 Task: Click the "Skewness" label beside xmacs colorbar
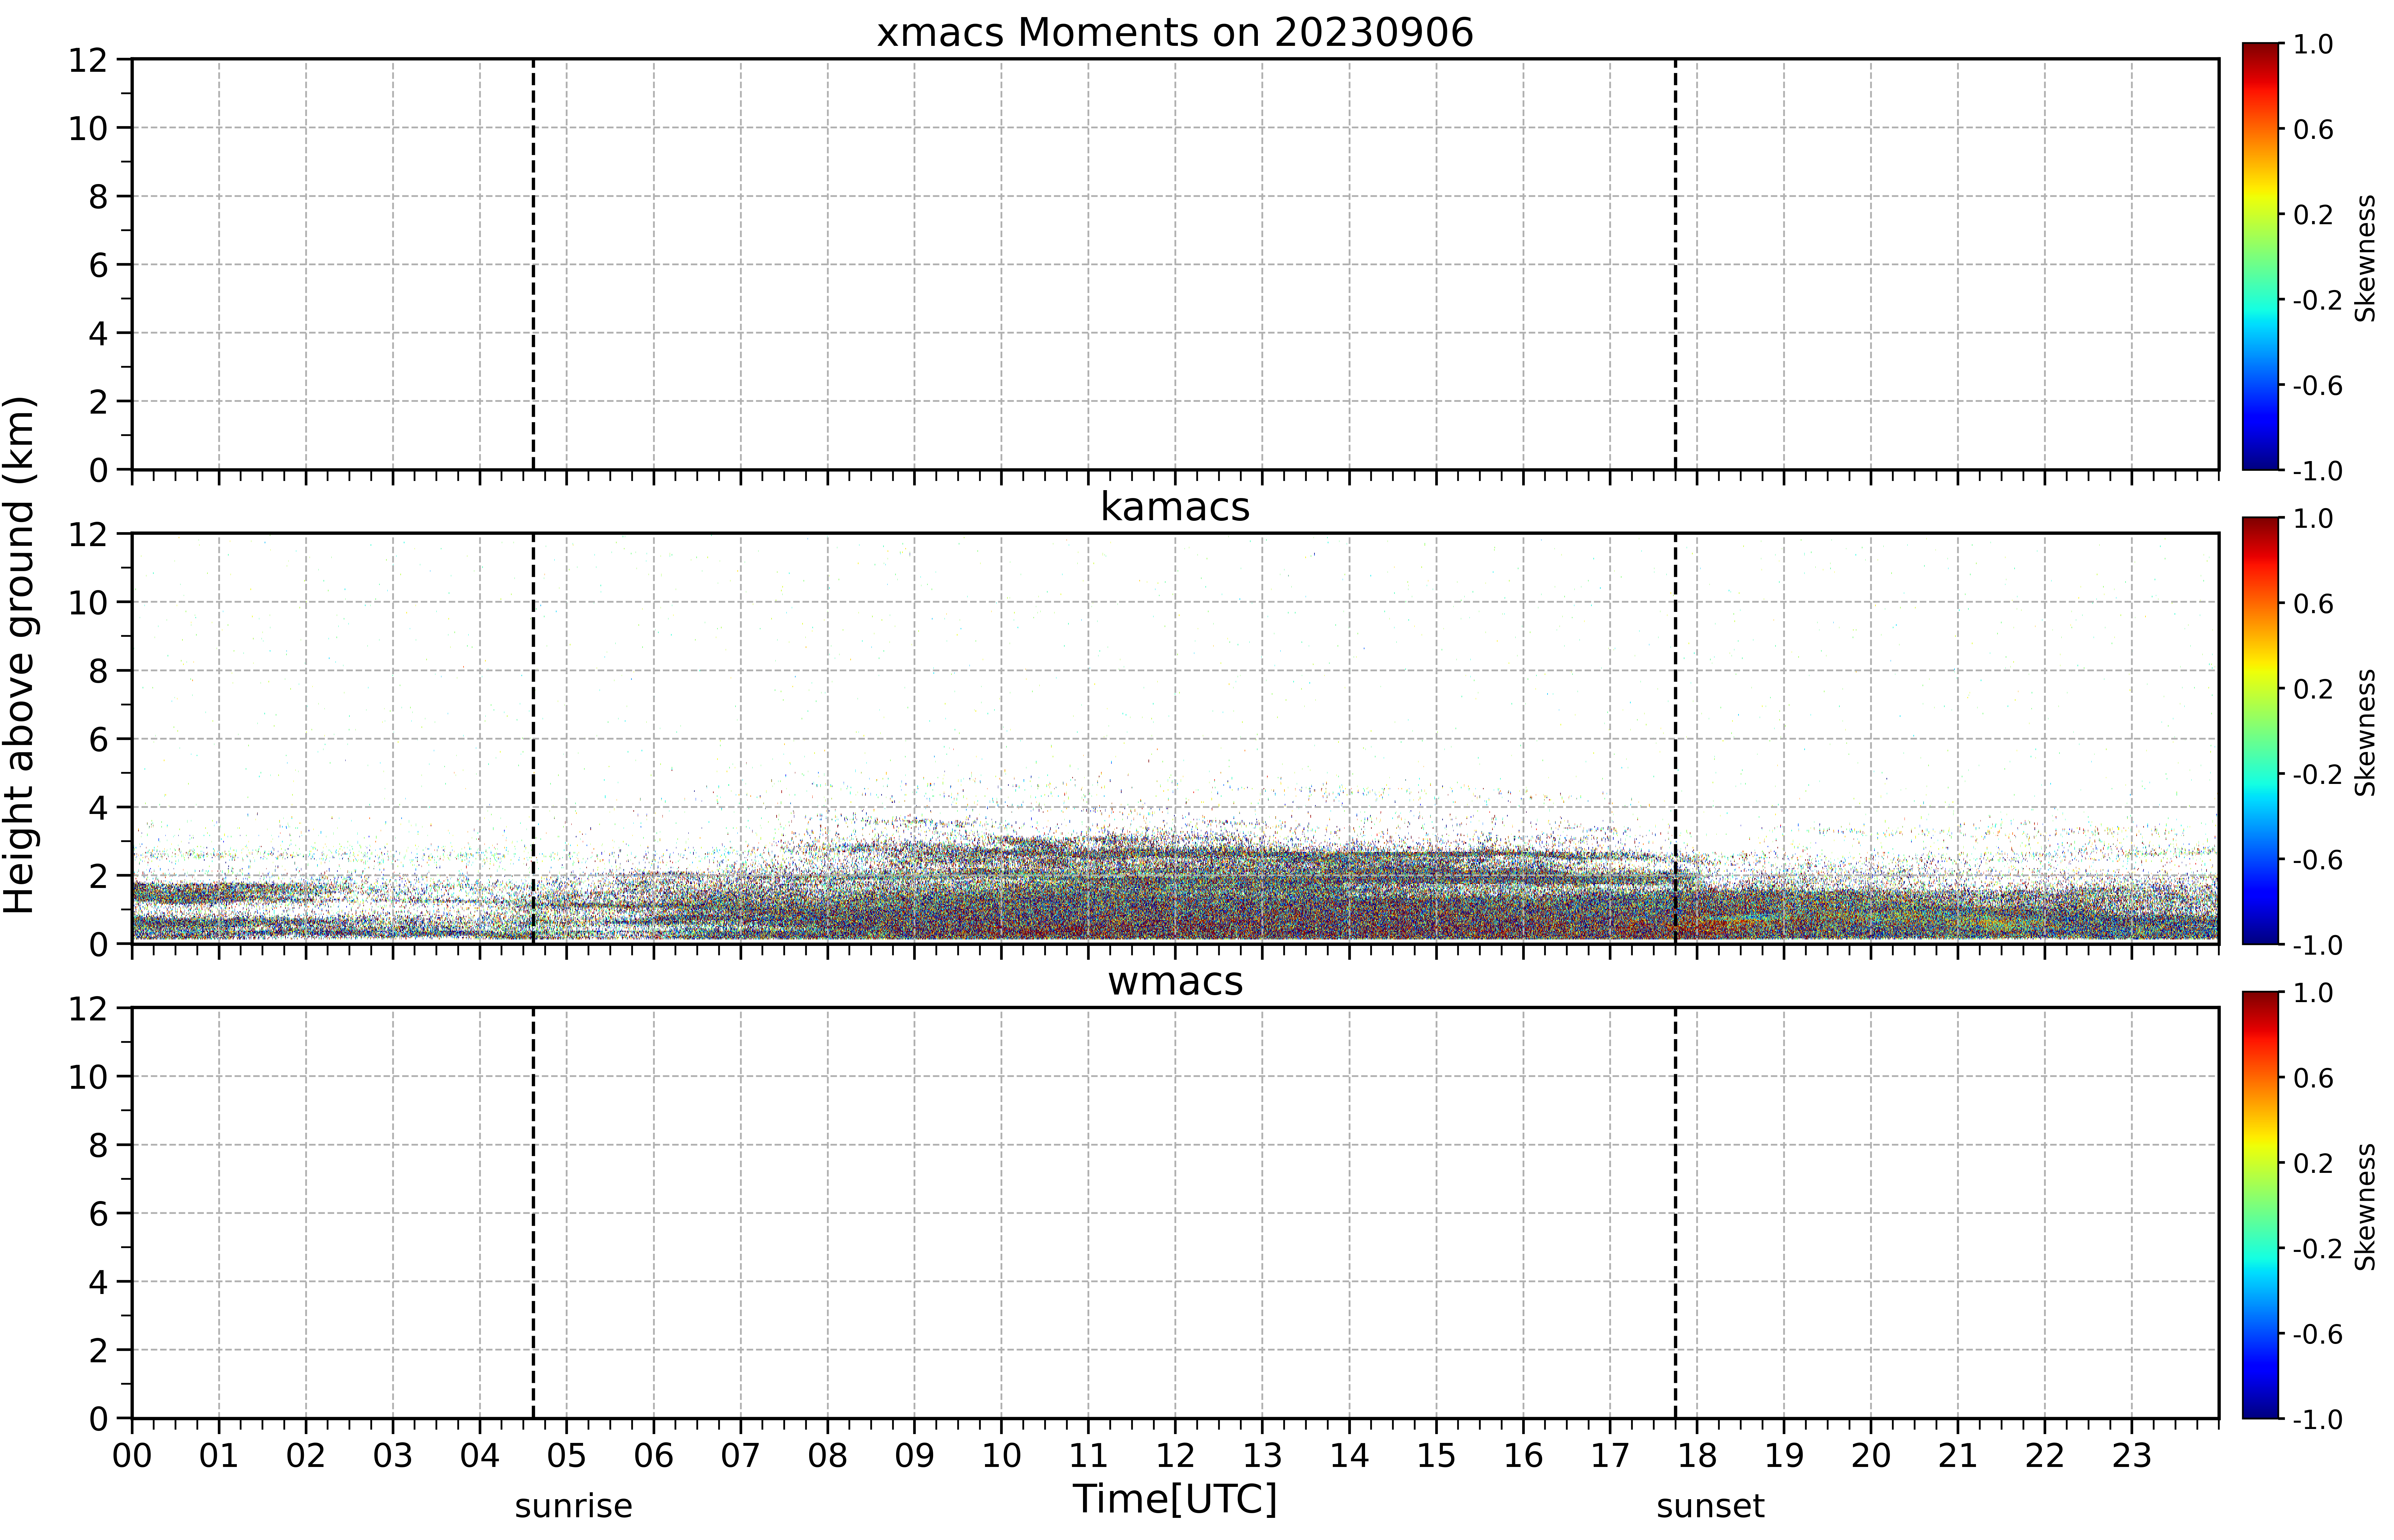point(2365,258)
